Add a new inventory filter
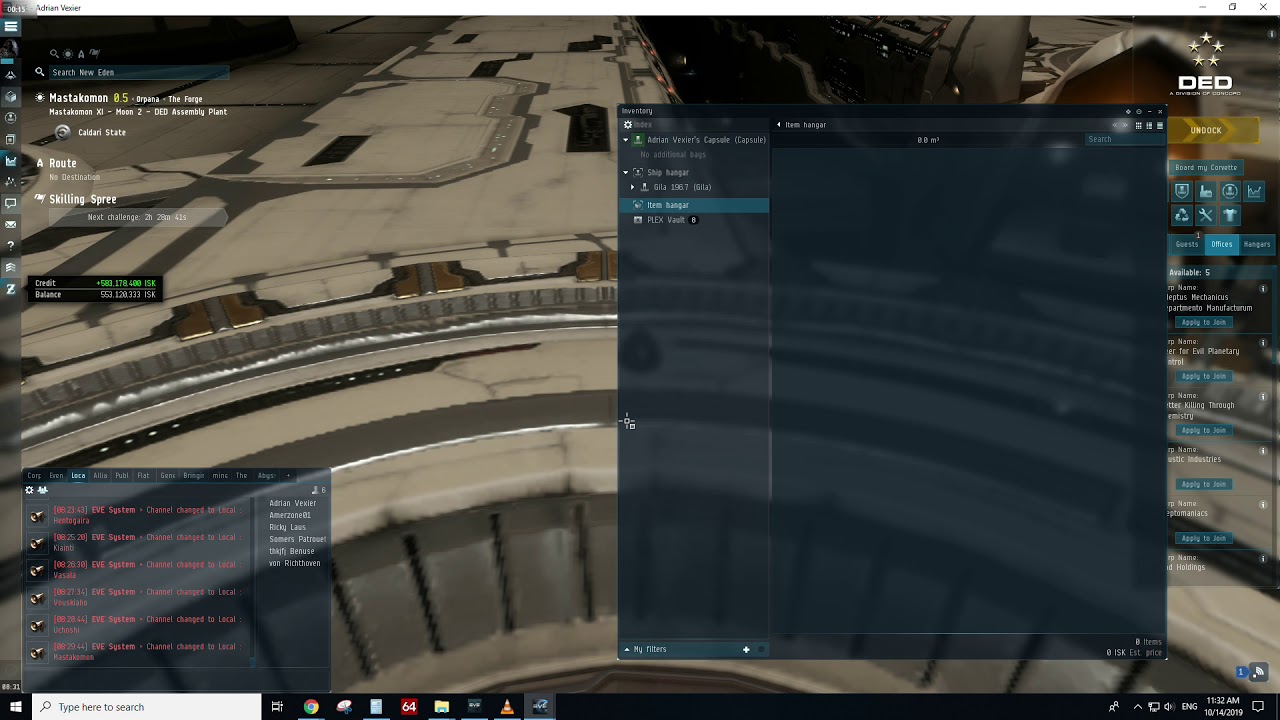This screenshot has height=720, width=1280. coord(746,650)
